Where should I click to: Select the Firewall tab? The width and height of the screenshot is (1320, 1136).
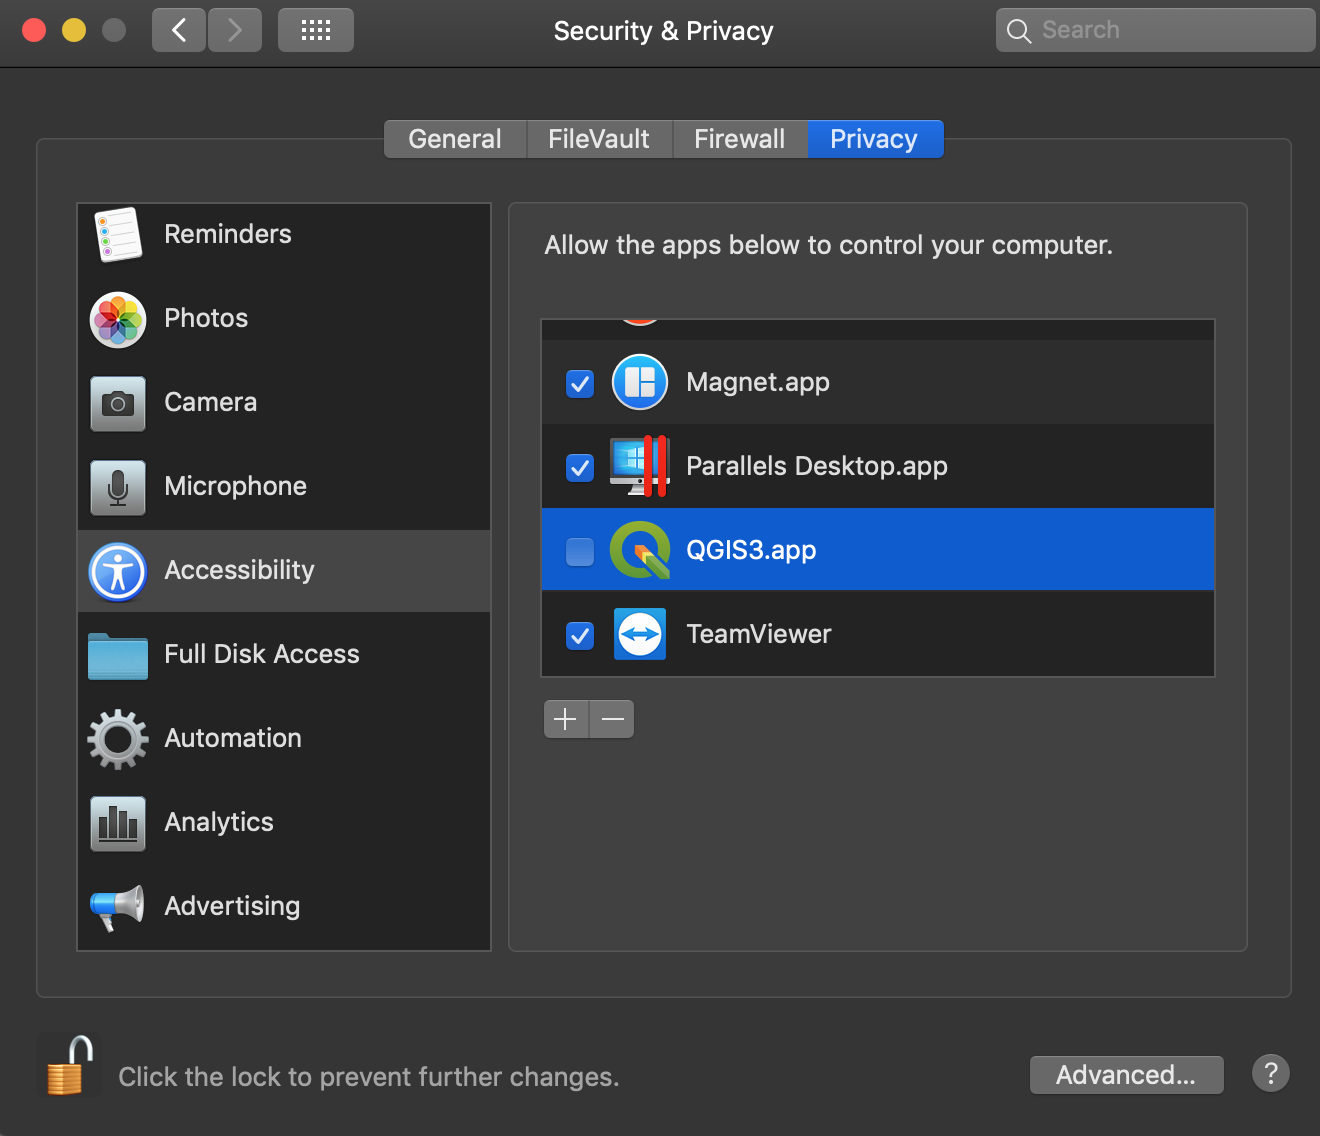point(740,139)
